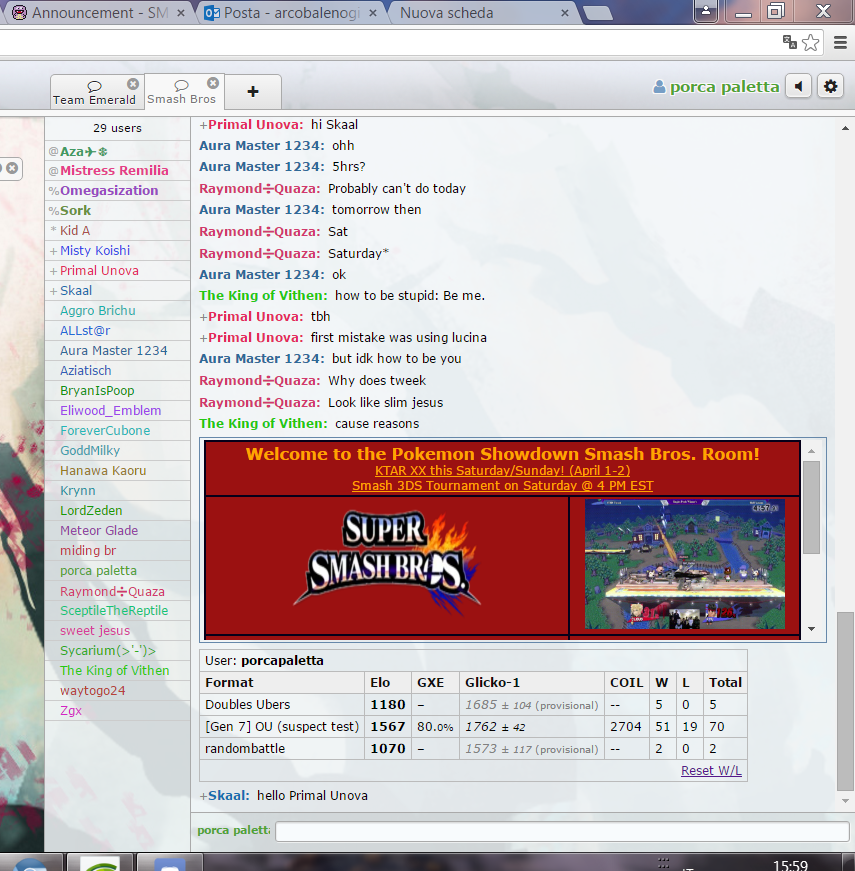
Task: Click The King of Vithen's 'cause reasons' message name
Action: point(263,423)
